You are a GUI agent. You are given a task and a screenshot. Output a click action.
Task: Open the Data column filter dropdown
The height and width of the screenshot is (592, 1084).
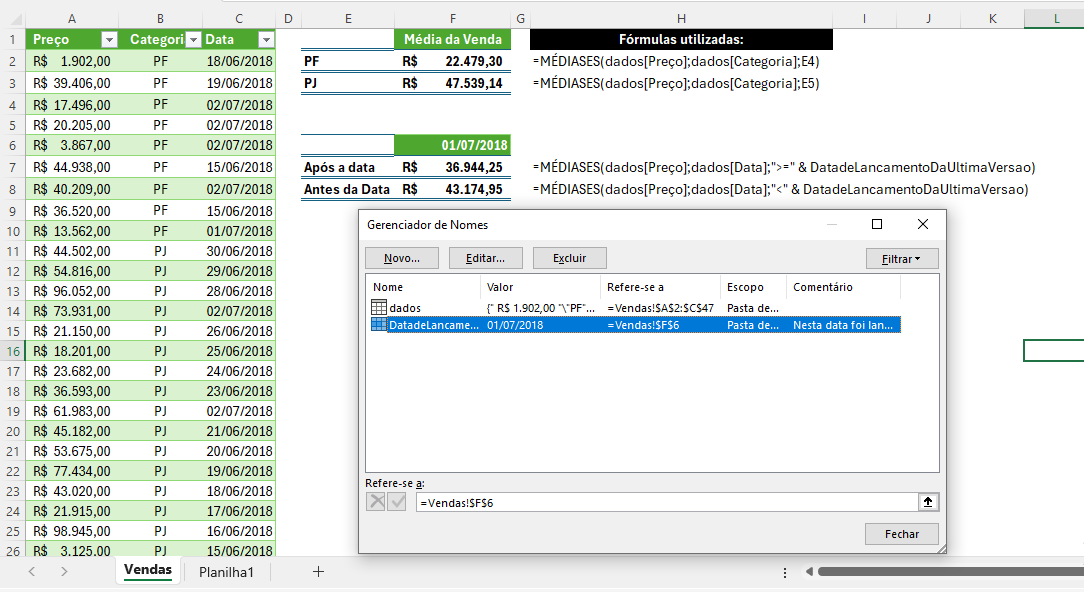click(265, 39)
